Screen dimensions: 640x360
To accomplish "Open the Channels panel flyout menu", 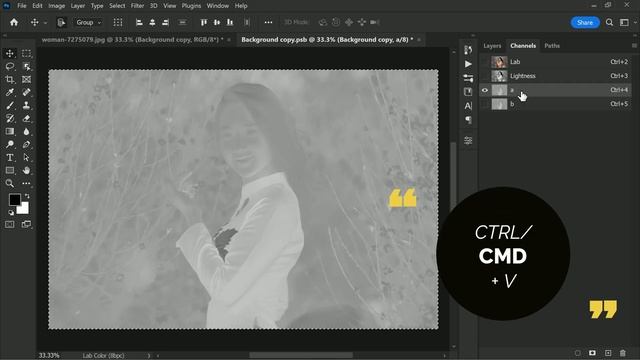I will point(634,46).
